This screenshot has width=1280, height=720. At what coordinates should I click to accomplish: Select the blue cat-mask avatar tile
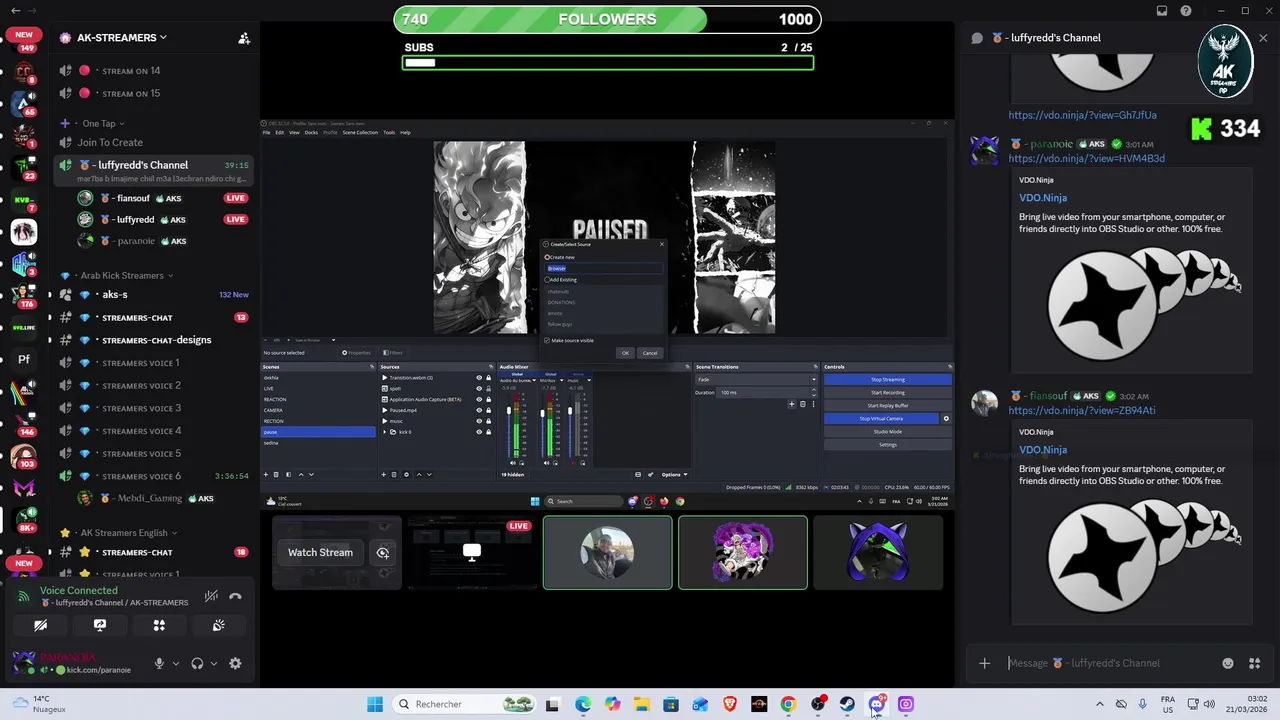coord(877,552)
